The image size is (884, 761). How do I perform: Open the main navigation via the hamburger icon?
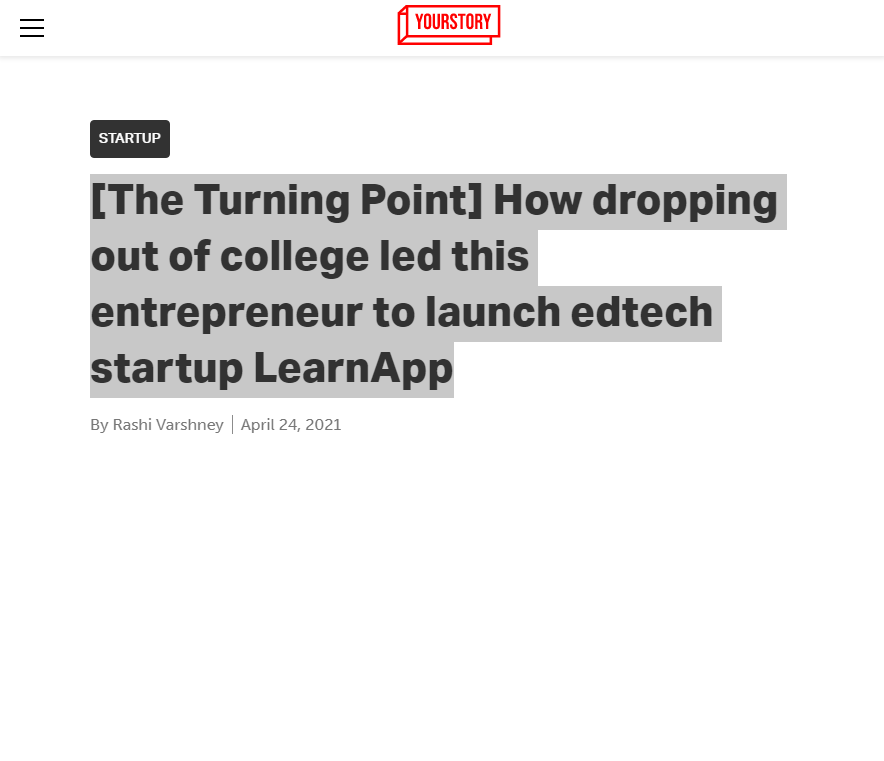pyautogui.click(x=32, y=28)
